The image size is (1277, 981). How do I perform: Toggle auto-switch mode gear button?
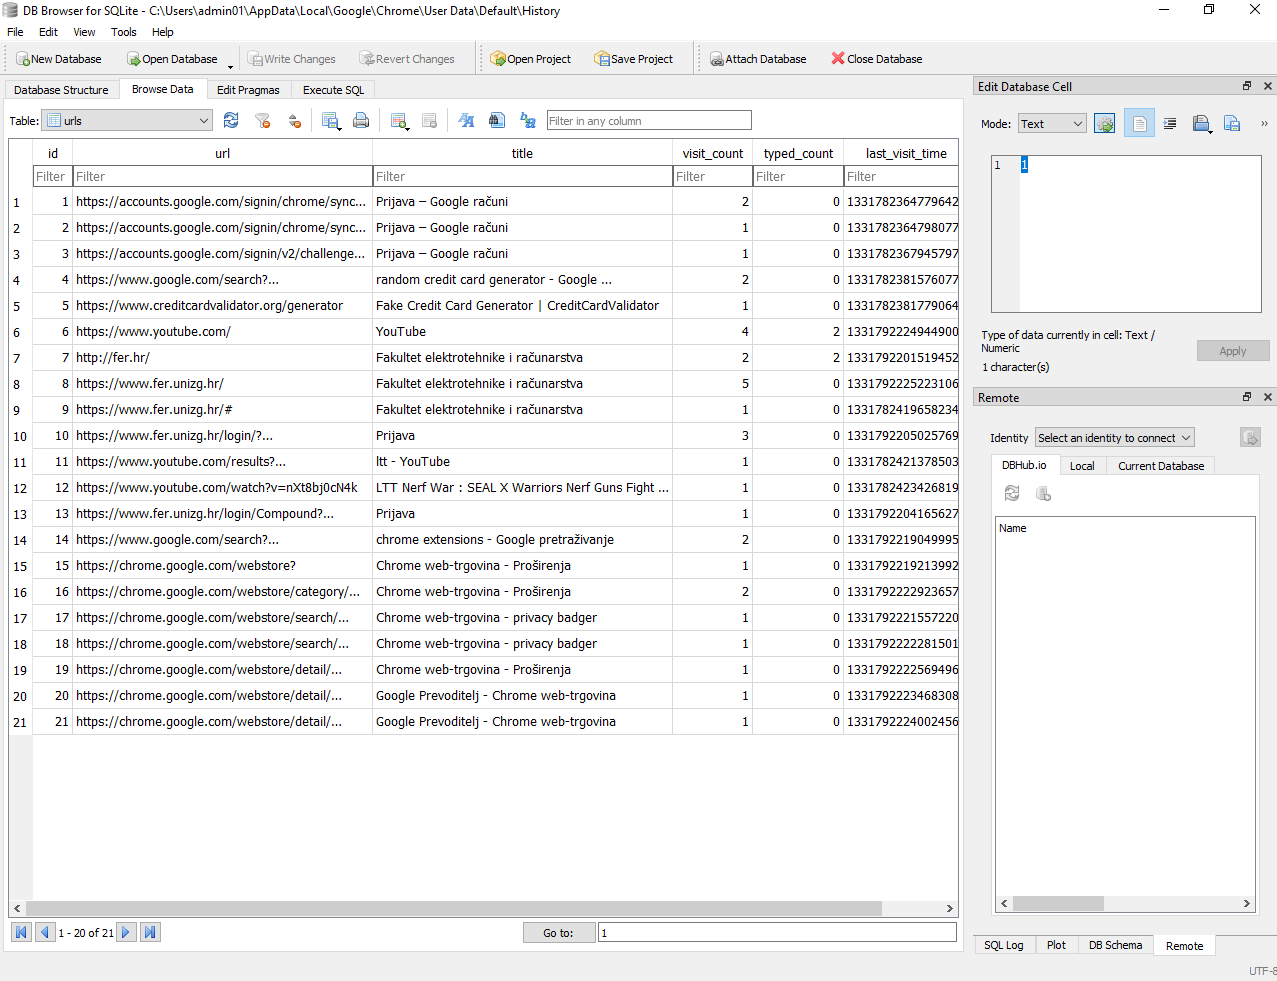[1104, 124]
